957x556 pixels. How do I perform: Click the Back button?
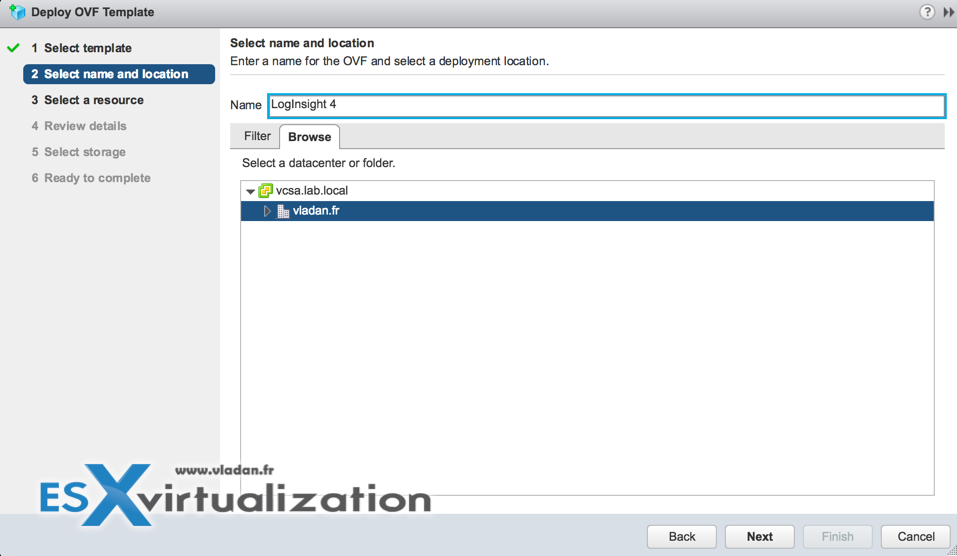click(x=682, y=536)
